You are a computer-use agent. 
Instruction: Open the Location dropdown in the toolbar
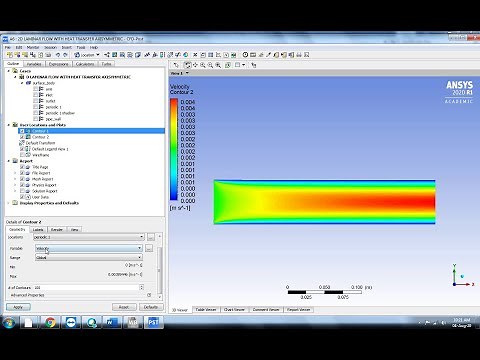pyautogui.click(x=87, y=55)
